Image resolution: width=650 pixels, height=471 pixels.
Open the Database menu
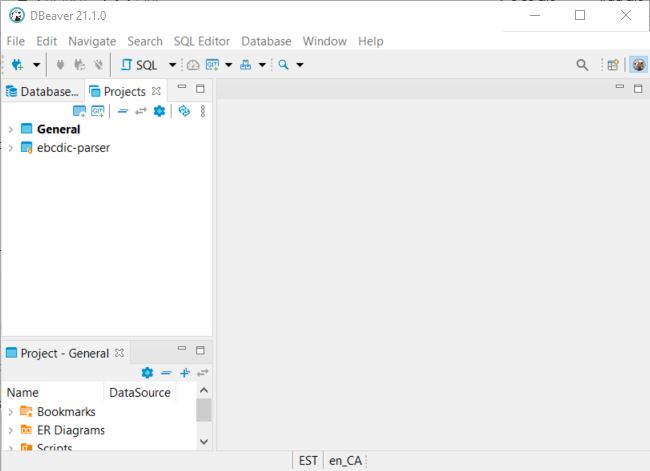267,41
